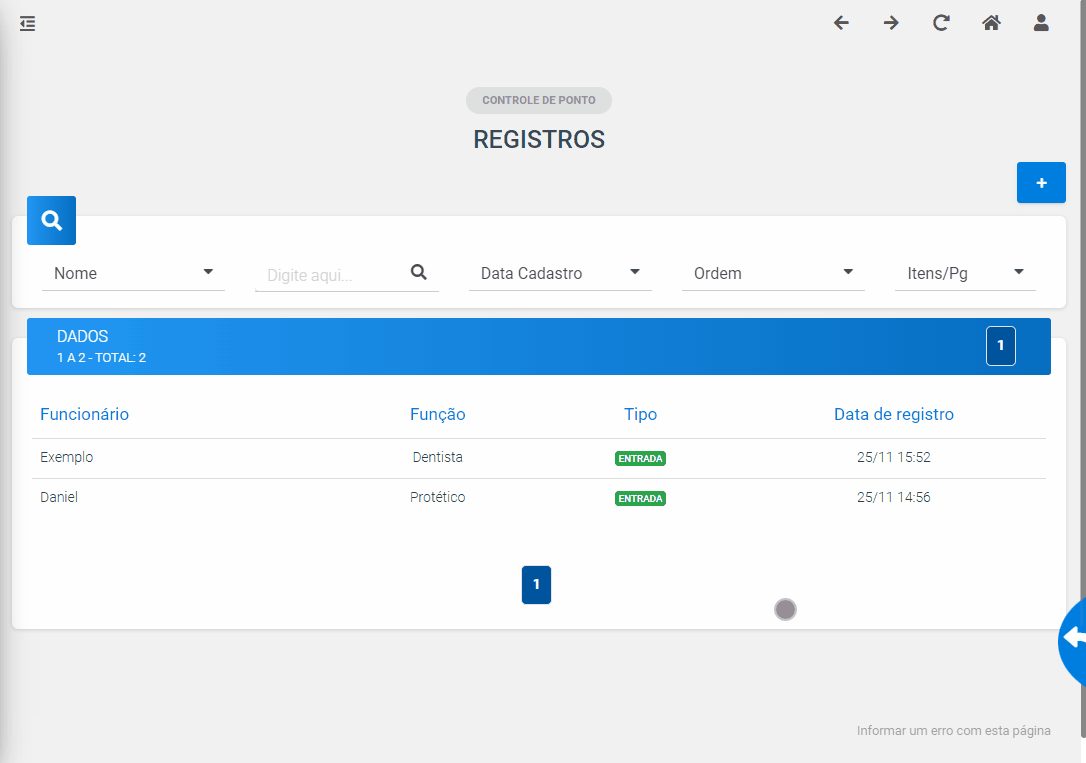This screenshot has height=763, width=1086.
Task: Select page 1 in the DADOS header
Action: tap(1001, 345)
